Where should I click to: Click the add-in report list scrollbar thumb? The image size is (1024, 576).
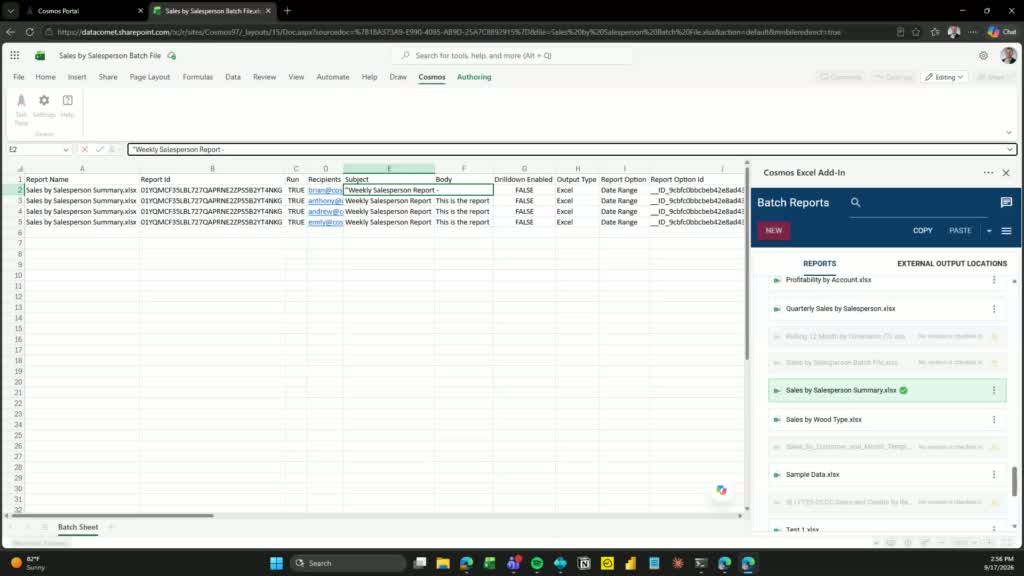coord(1014,482)
